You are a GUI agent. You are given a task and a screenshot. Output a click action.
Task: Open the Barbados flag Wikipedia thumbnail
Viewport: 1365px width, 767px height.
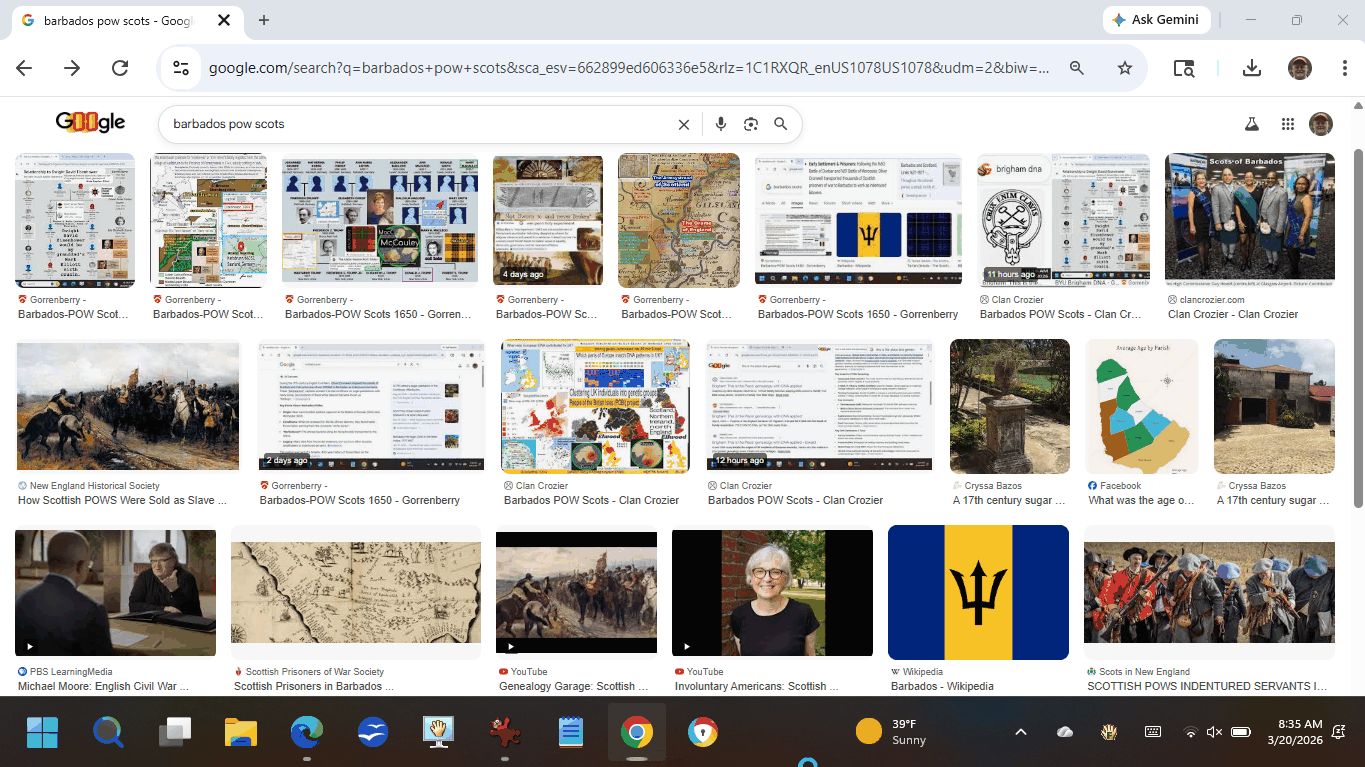point(977,592)
